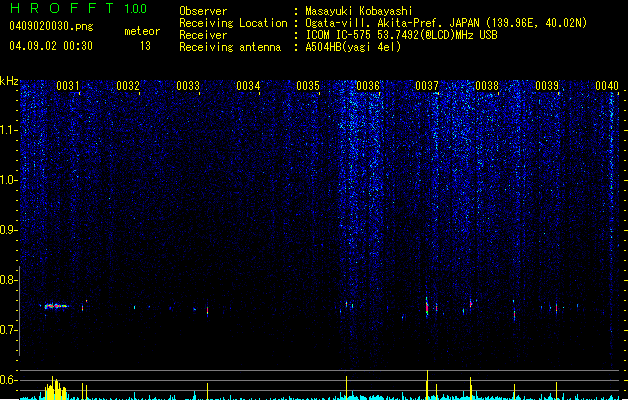Click observer name Masayuki Kobayashi
The image size is (629, 400).
[359, 11]
